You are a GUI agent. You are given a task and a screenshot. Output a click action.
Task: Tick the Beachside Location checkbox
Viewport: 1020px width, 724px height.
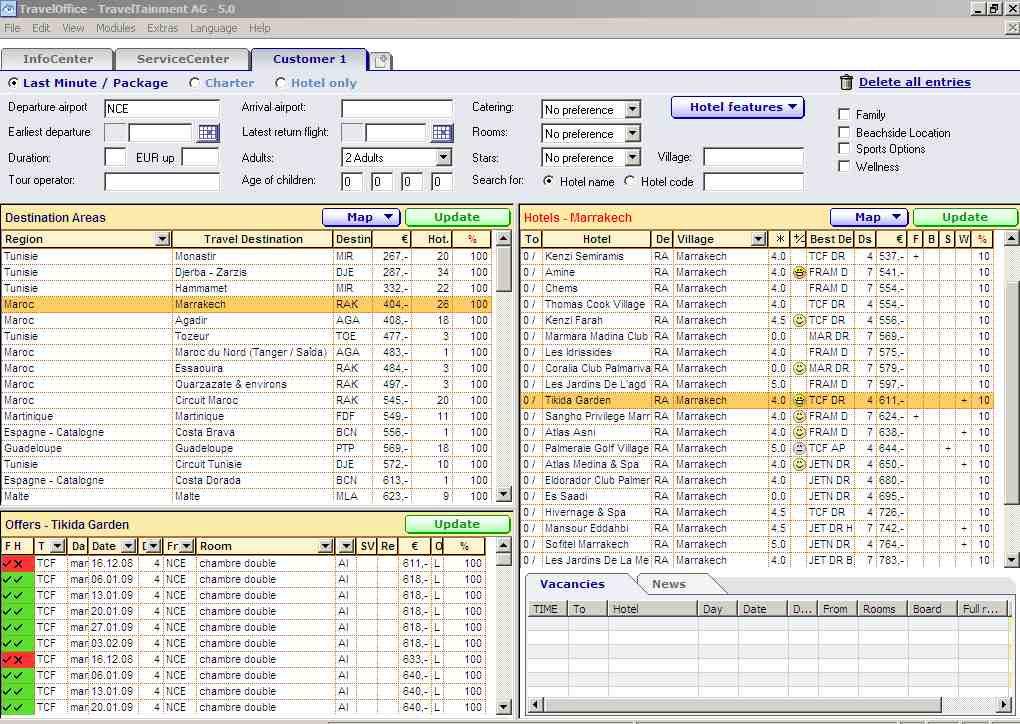[x=844, y=132]
